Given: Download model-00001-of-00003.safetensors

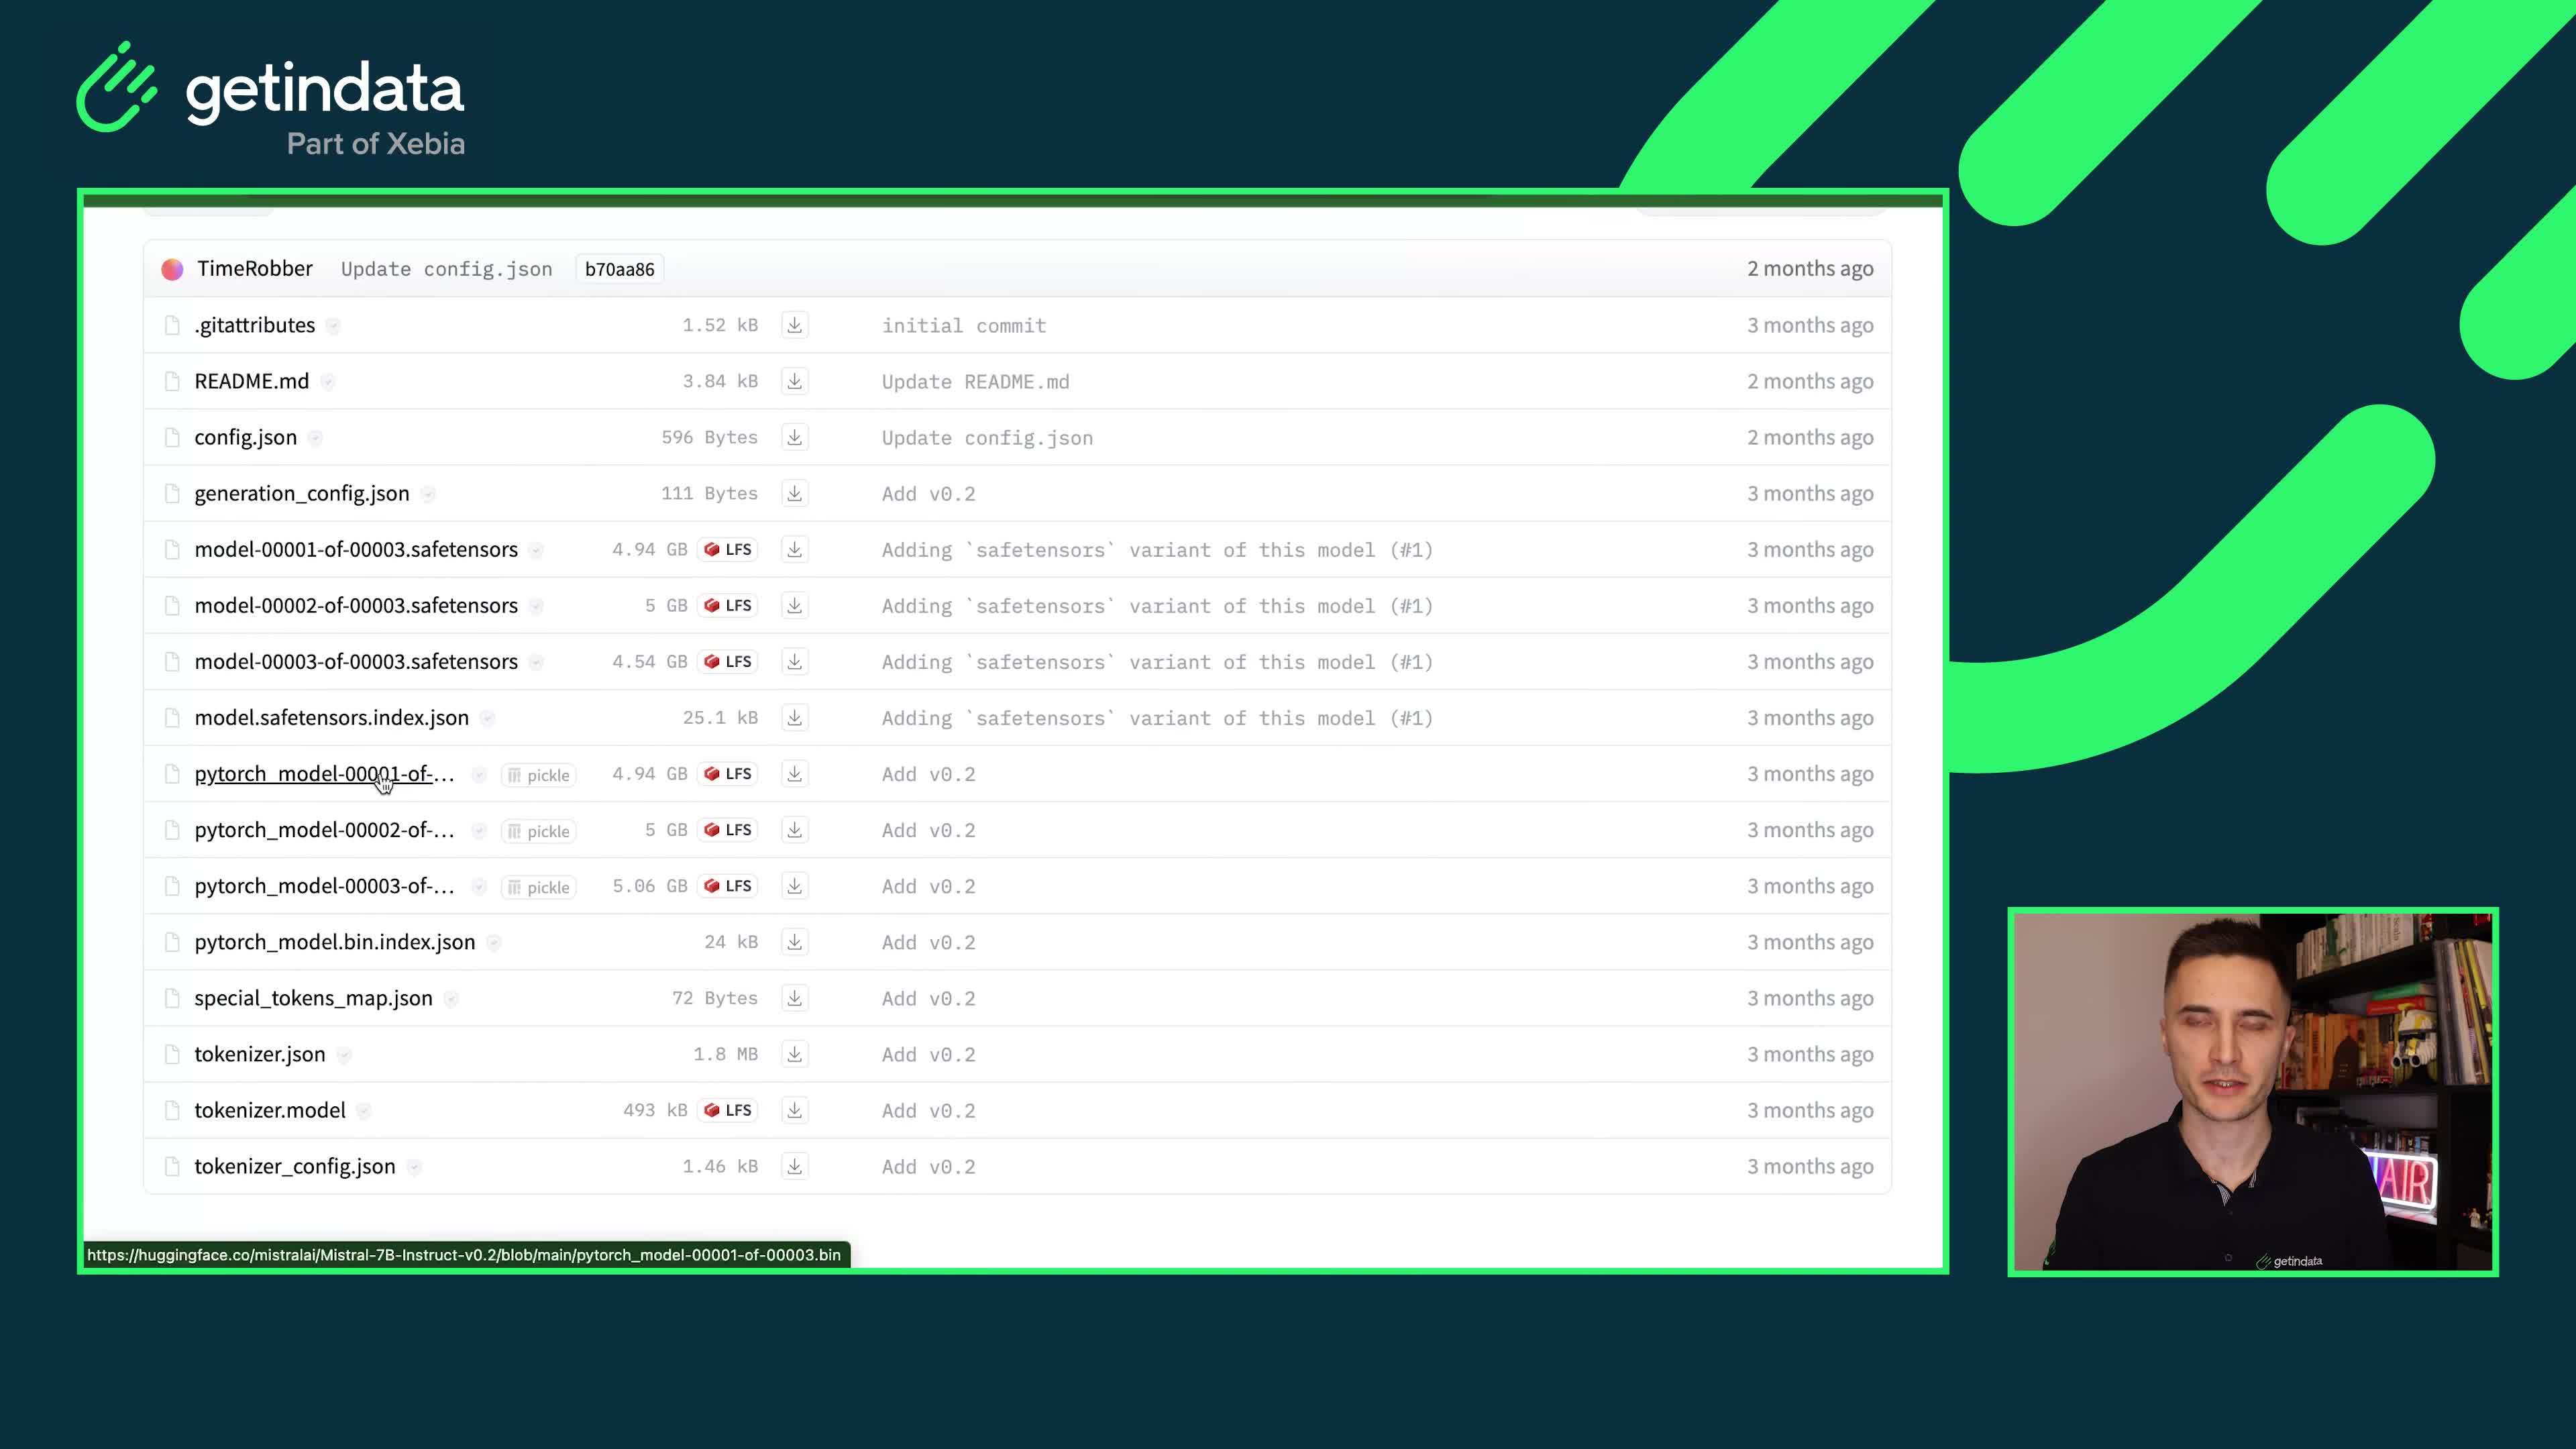Looking at the screenshot, I should pyautogui.click(x=794, y=549).
